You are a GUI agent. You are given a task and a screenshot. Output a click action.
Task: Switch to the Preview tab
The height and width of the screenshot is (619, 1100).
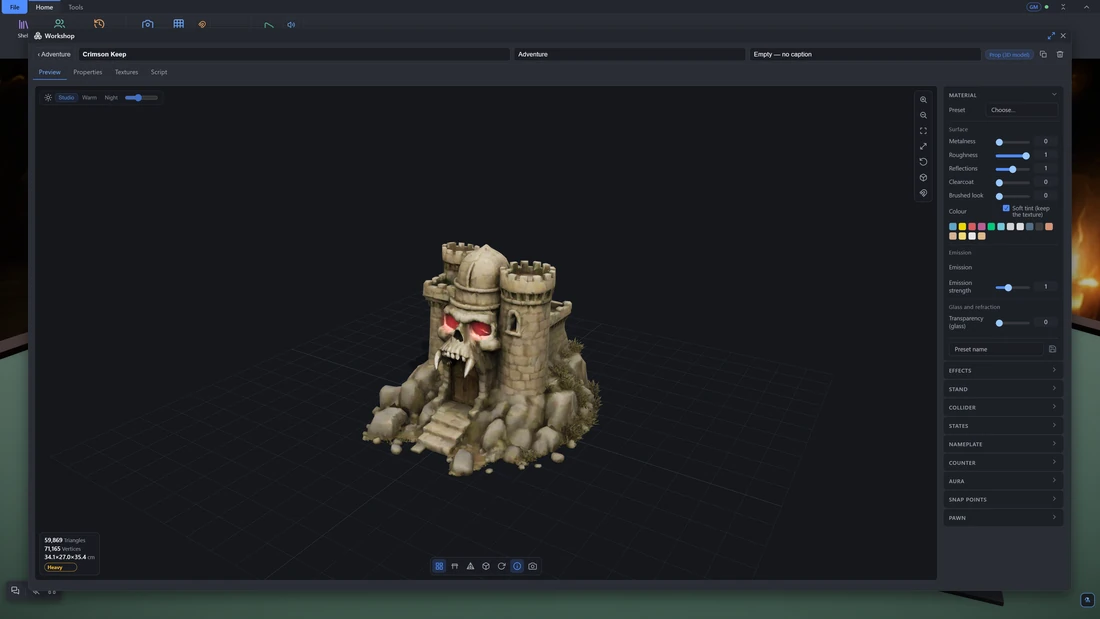[x=49, y=72]
